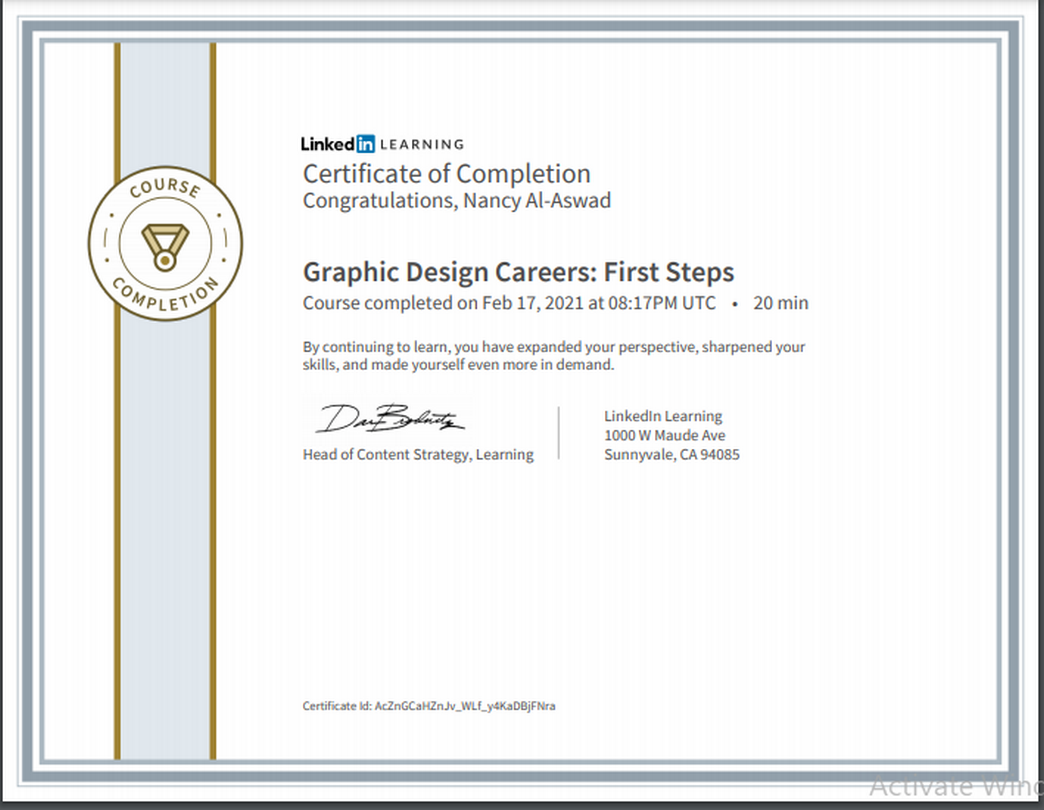Click the 1000 W Maude Ave address line

(x=664, y=436)
